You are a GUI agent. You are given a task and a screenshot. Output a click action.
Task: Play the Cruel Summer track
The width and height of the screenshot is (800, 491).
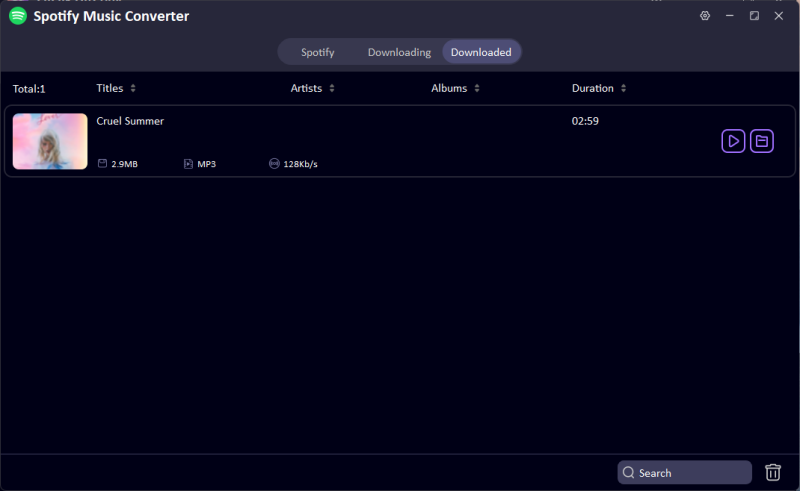pyautogui.click(x=733, y=141)
